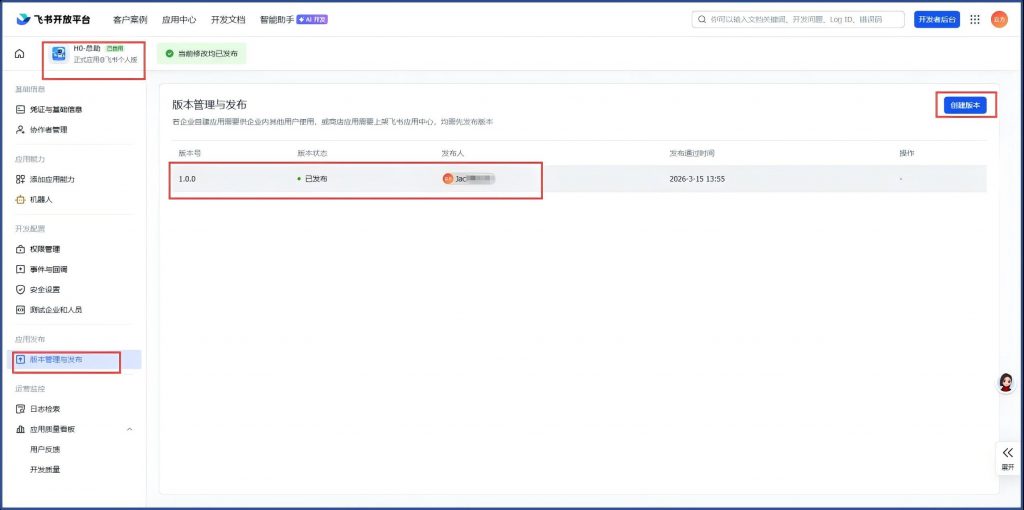Click the 开发者后台 button
The height and width of the screenshot is (510, 1024).
[936, 19]
